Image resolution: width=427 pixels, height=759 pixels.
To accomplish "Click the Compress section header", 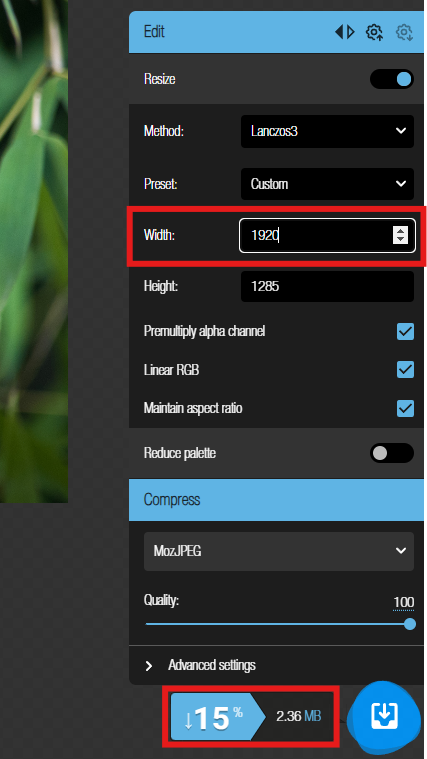I will (x=276, y=500).
